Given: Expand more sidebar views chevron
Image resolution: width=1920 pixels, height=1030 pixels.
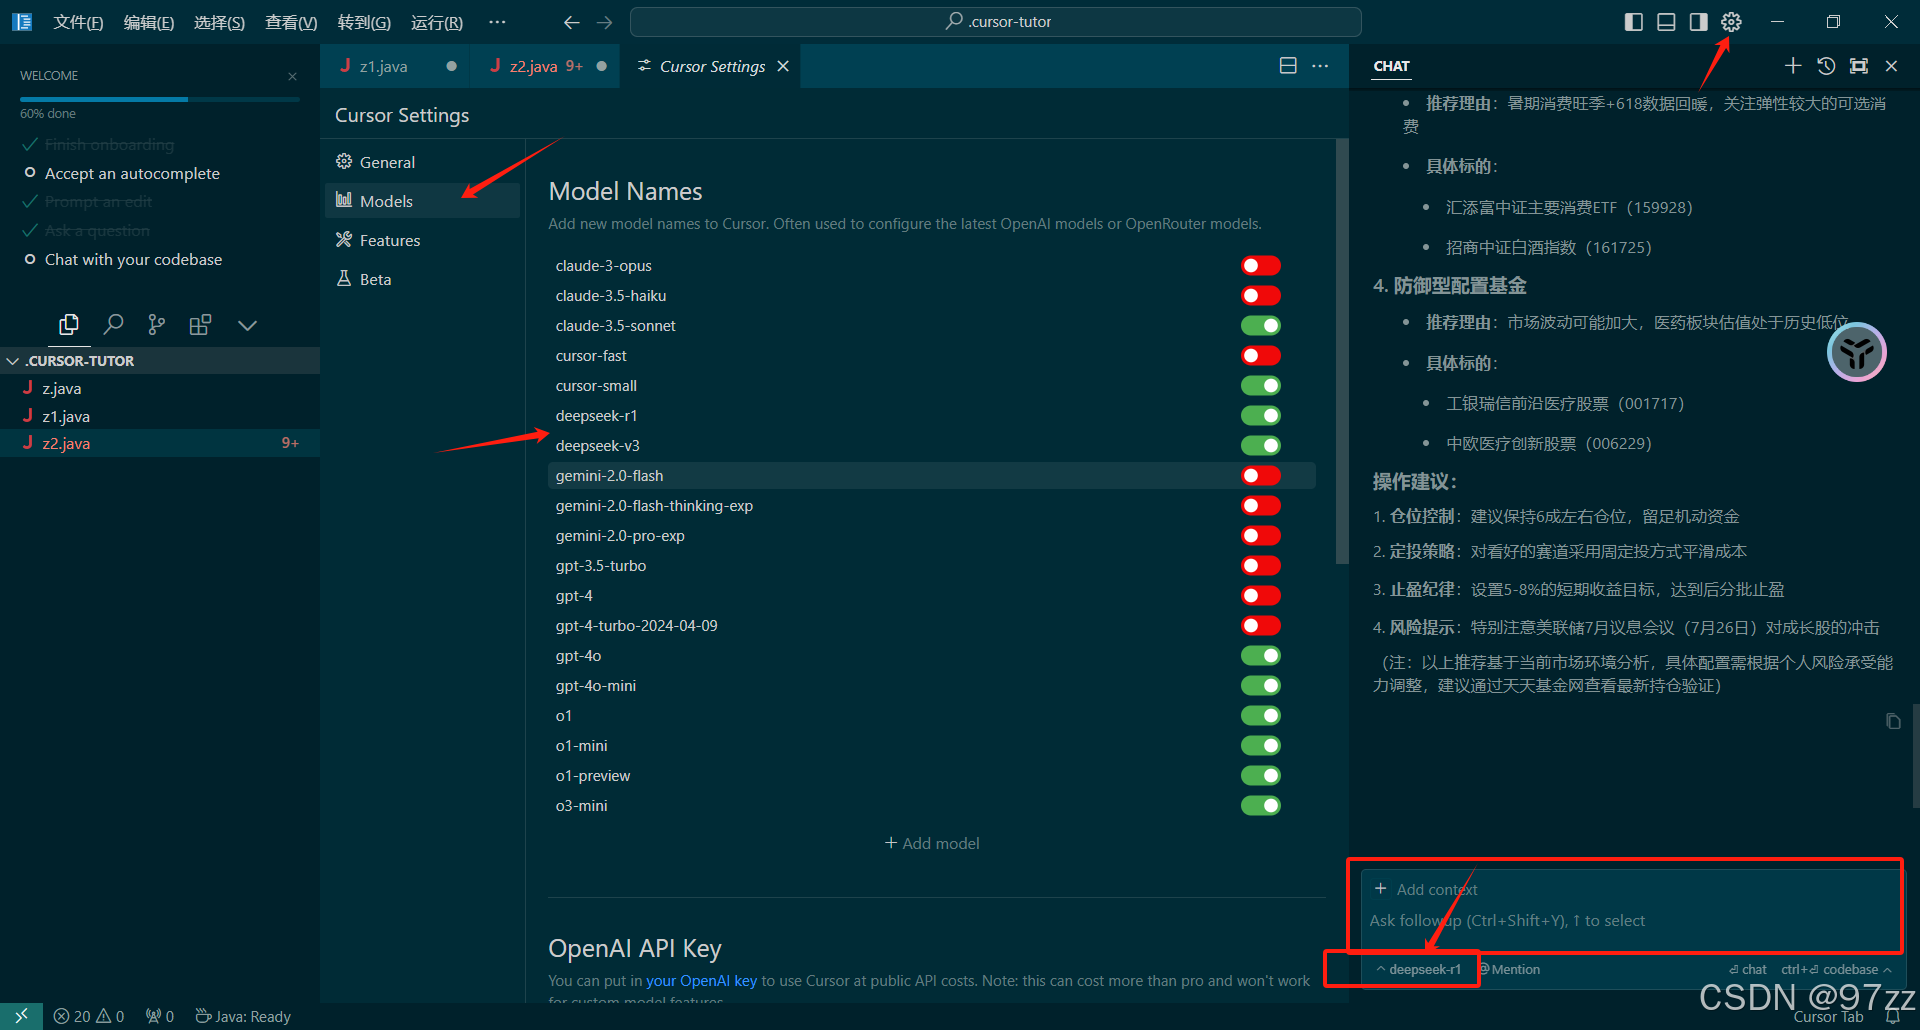Looking at the screenshot, I should 247,324.
